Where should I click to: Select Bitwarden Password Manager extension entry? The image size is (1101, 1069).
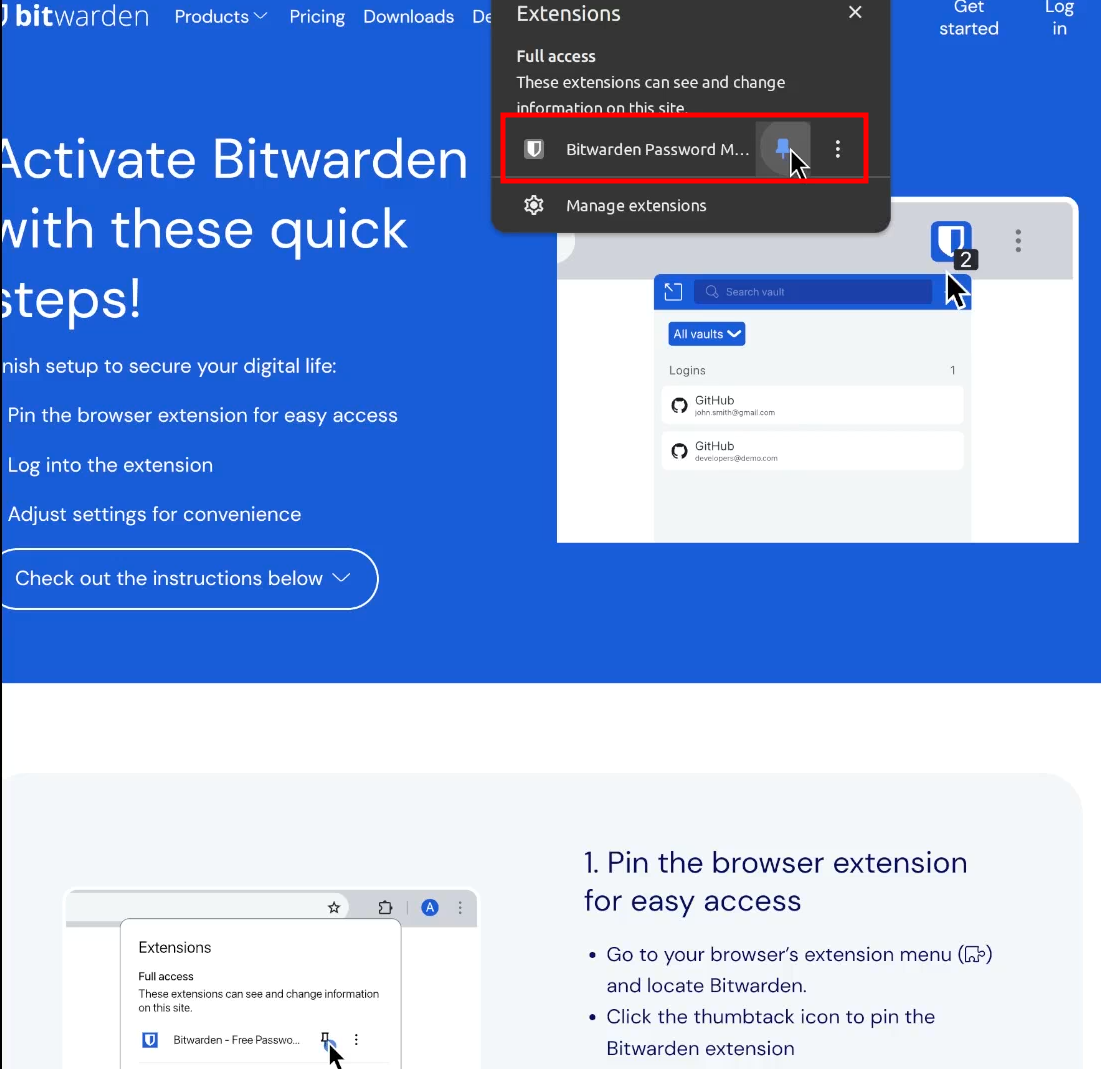click(657, 150)
